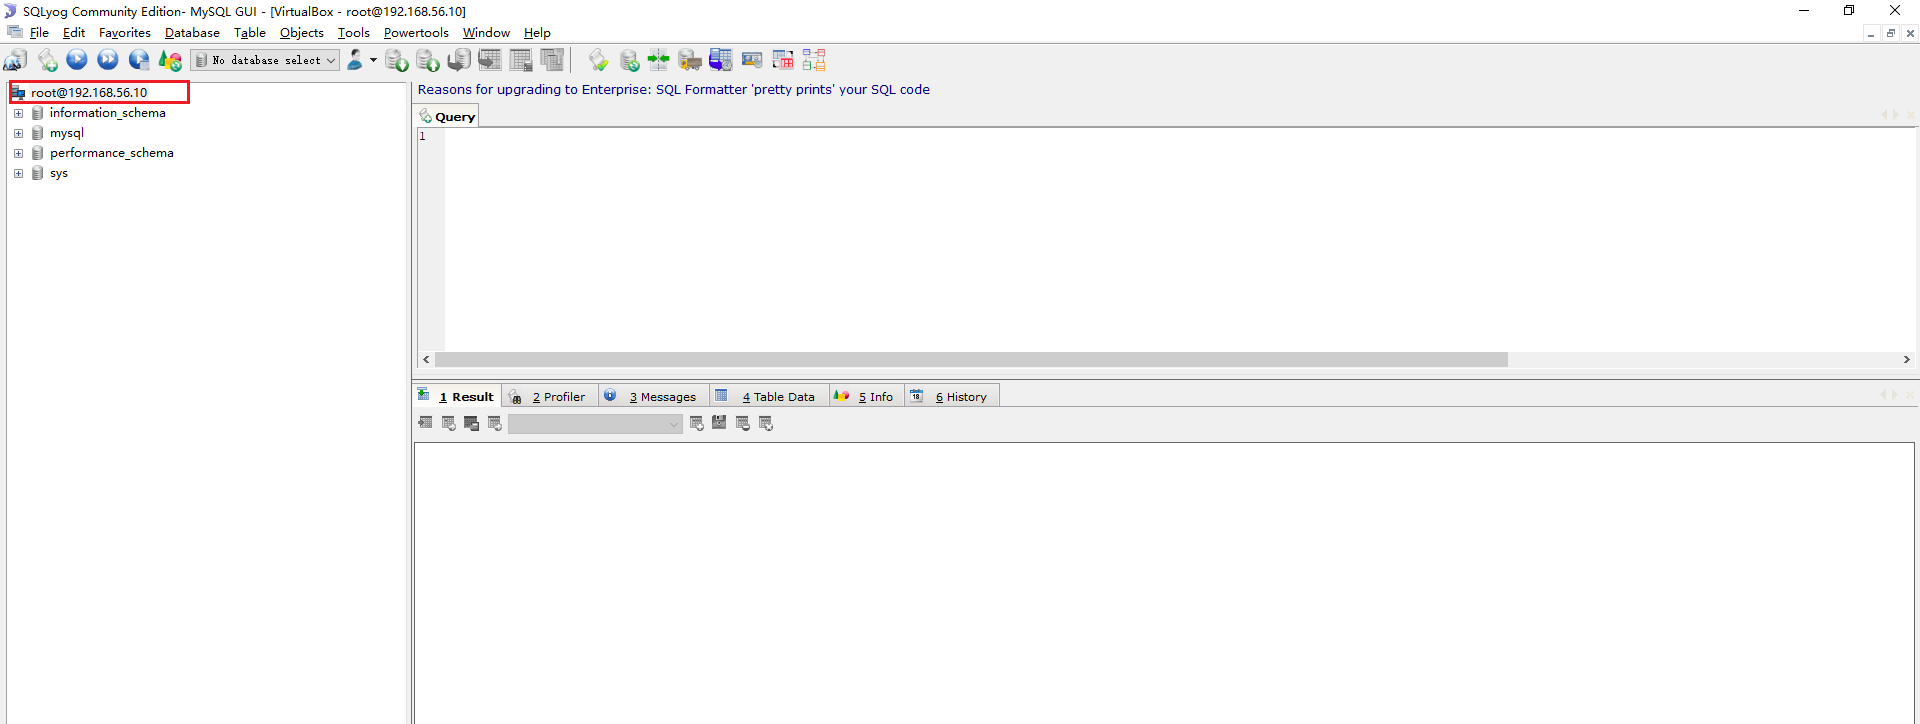Click first icon in result pane toolbar

point(425,423)
